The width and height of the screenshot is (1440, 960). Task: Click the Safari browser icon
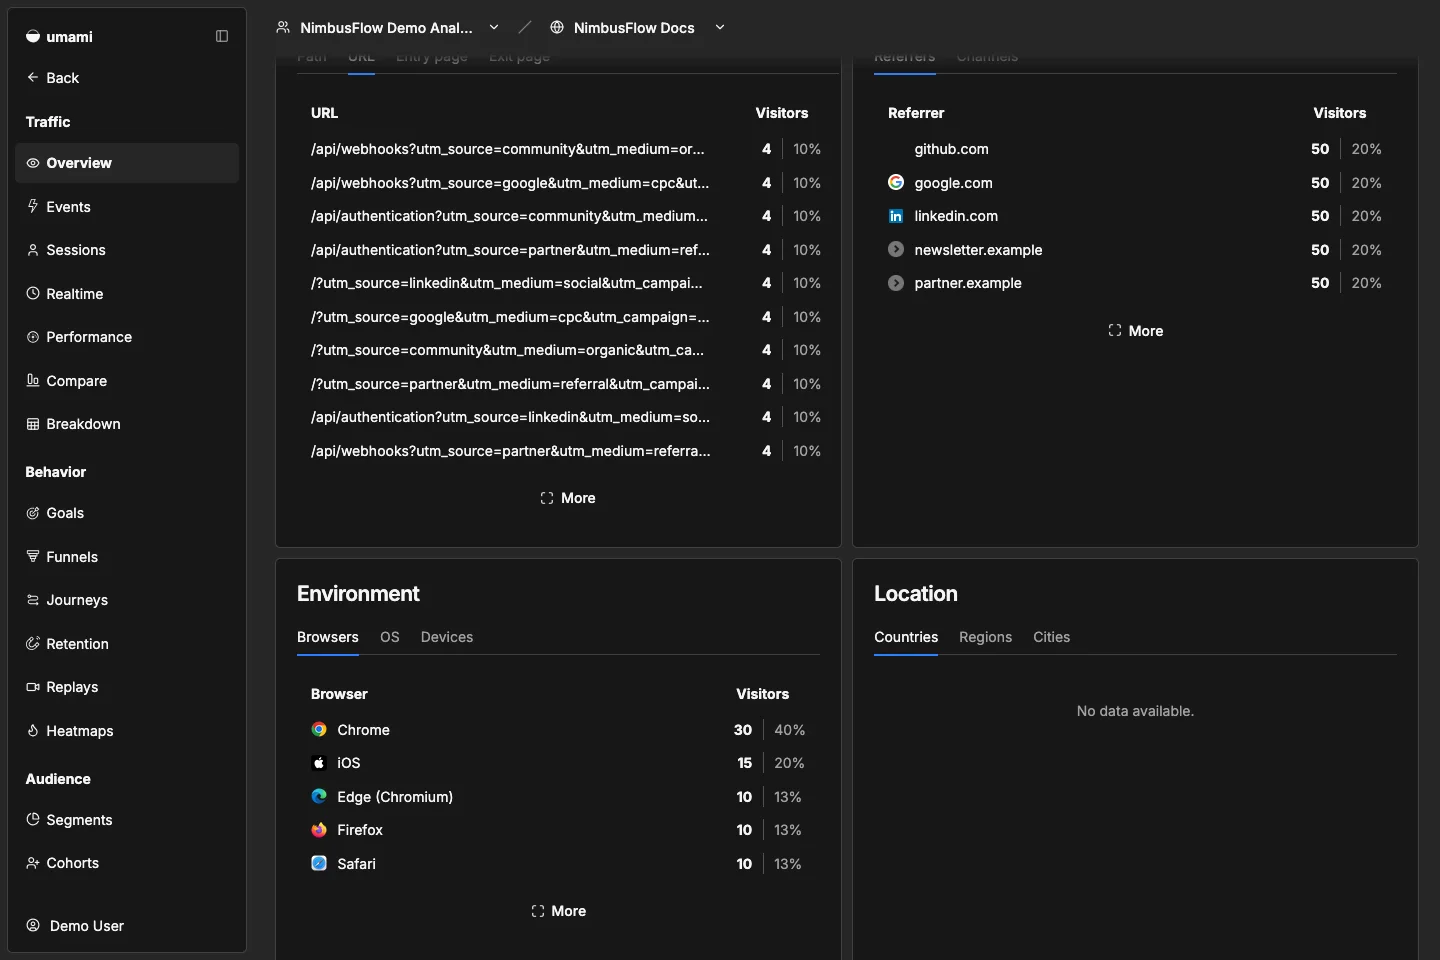[319, 864]
